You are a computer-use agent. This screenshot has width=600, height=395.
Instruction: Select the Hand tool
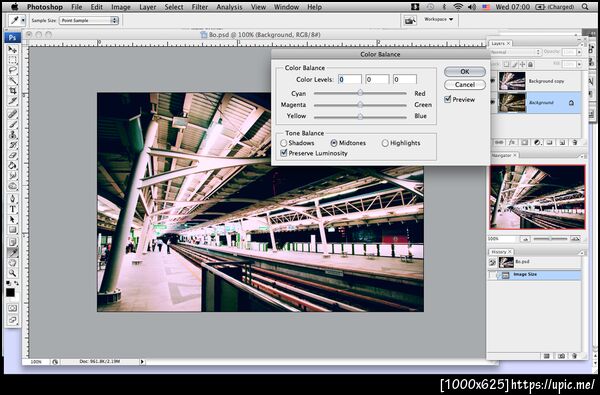point(13,263)
